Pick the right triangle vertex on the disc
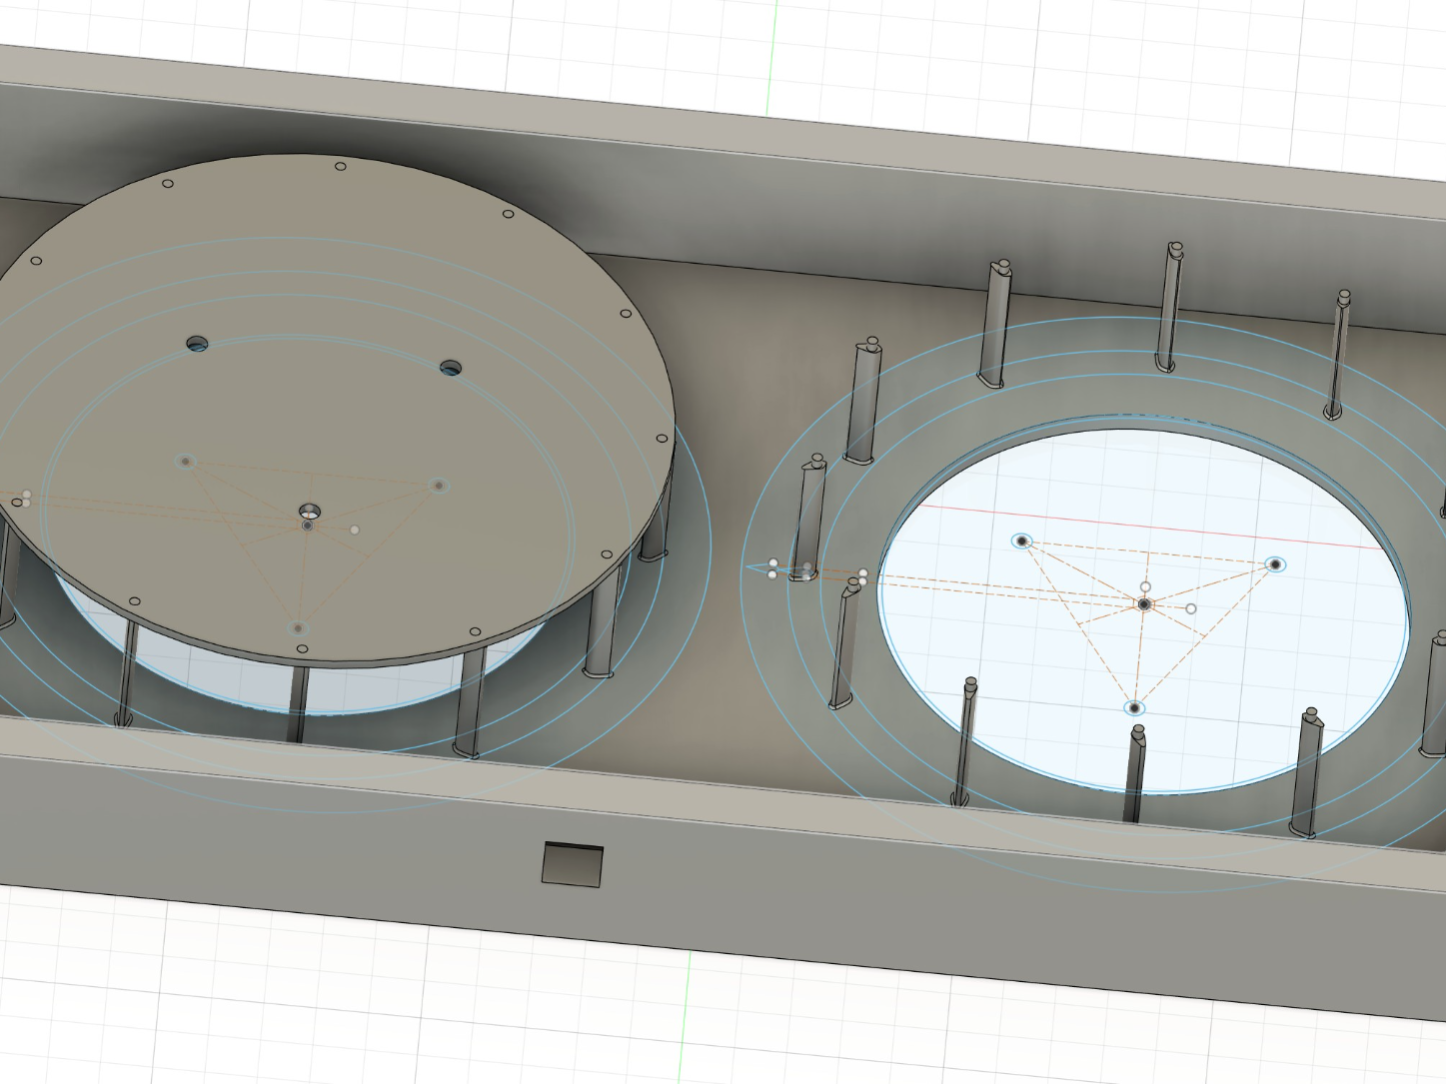Viewport: 1446px width, 1085px height. click(438, 486)
